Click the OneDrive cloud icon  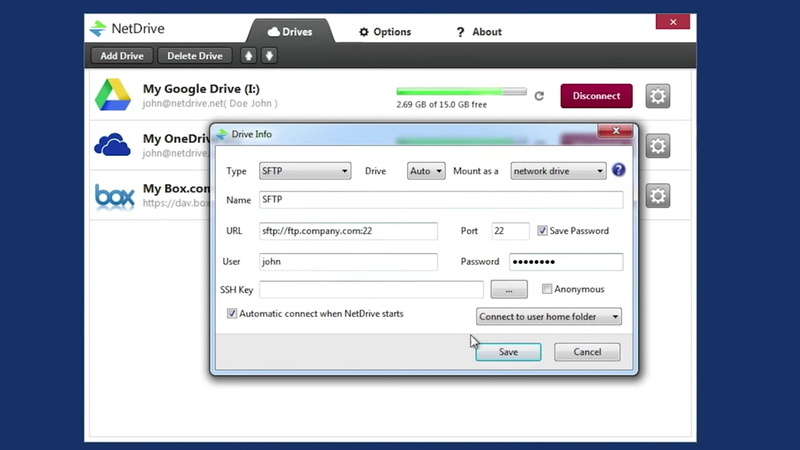112,144
